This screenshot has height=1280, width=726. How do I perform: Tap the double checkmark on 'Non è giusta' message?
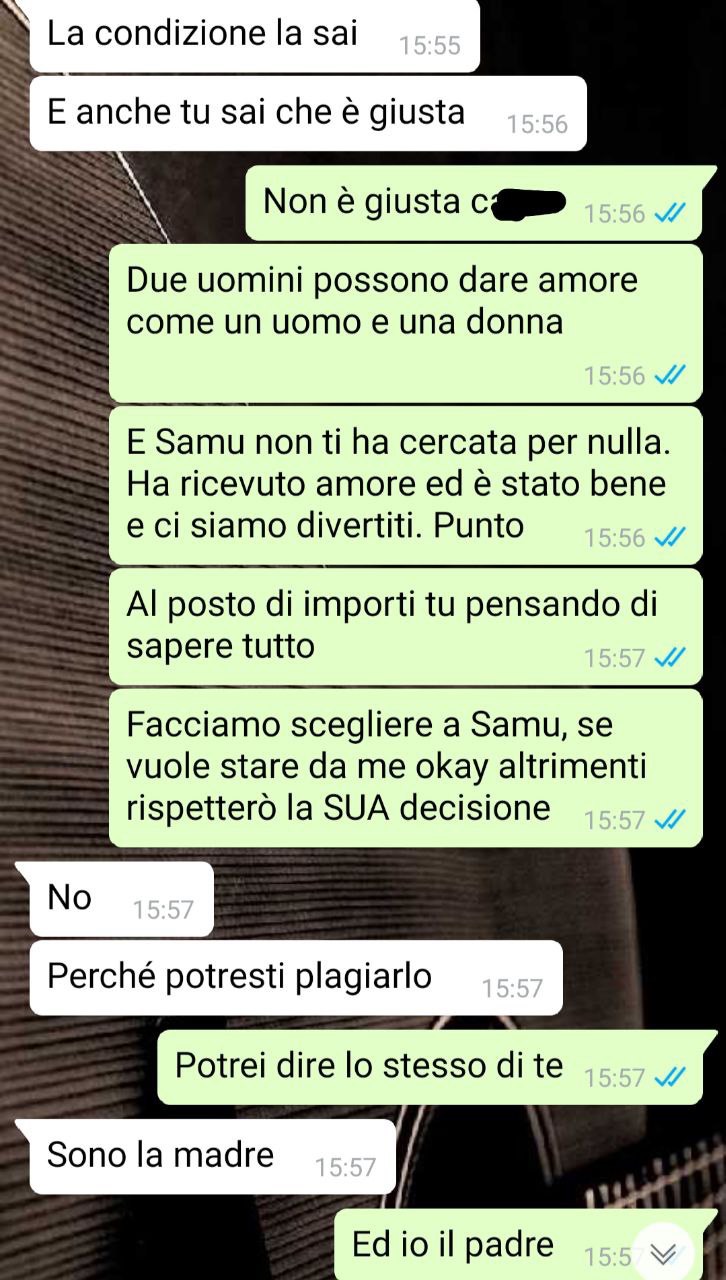tap(669, 213)
